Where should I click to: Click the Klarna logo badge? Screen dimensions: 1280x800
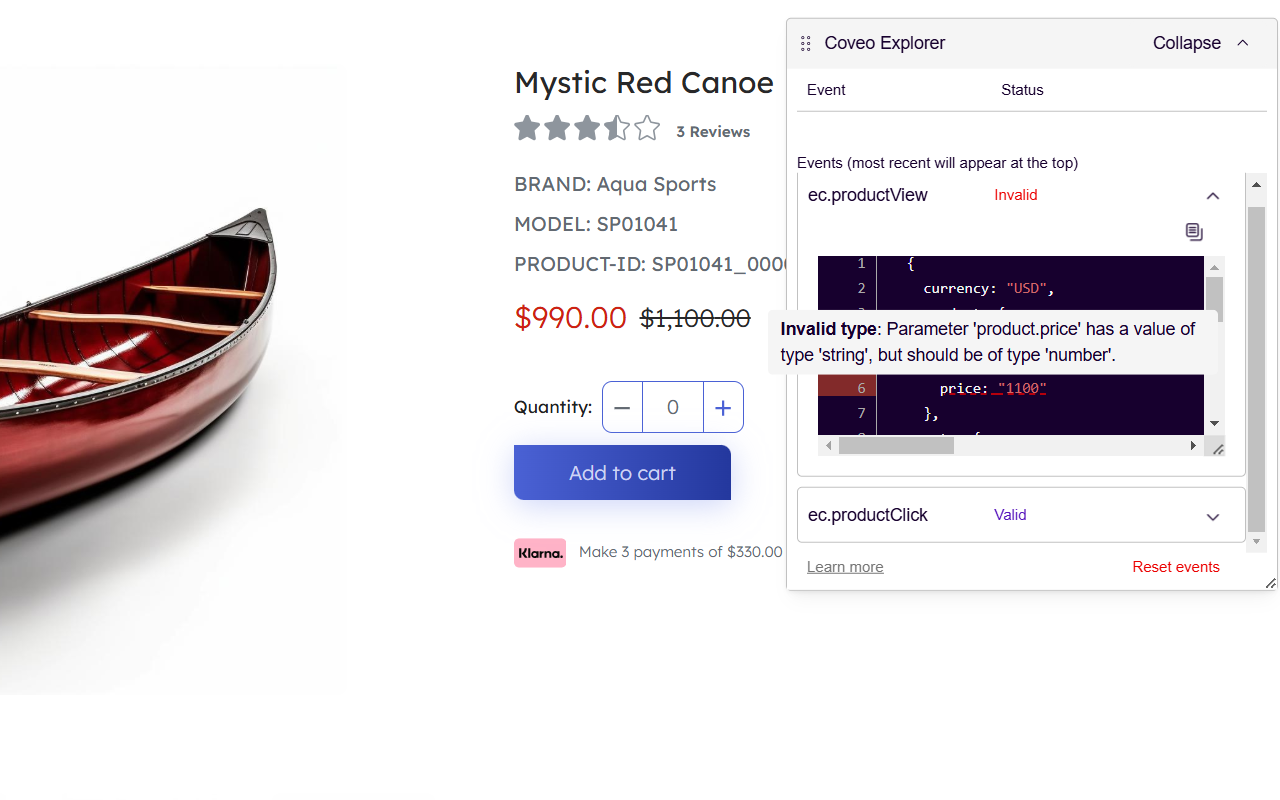[540, 553]
